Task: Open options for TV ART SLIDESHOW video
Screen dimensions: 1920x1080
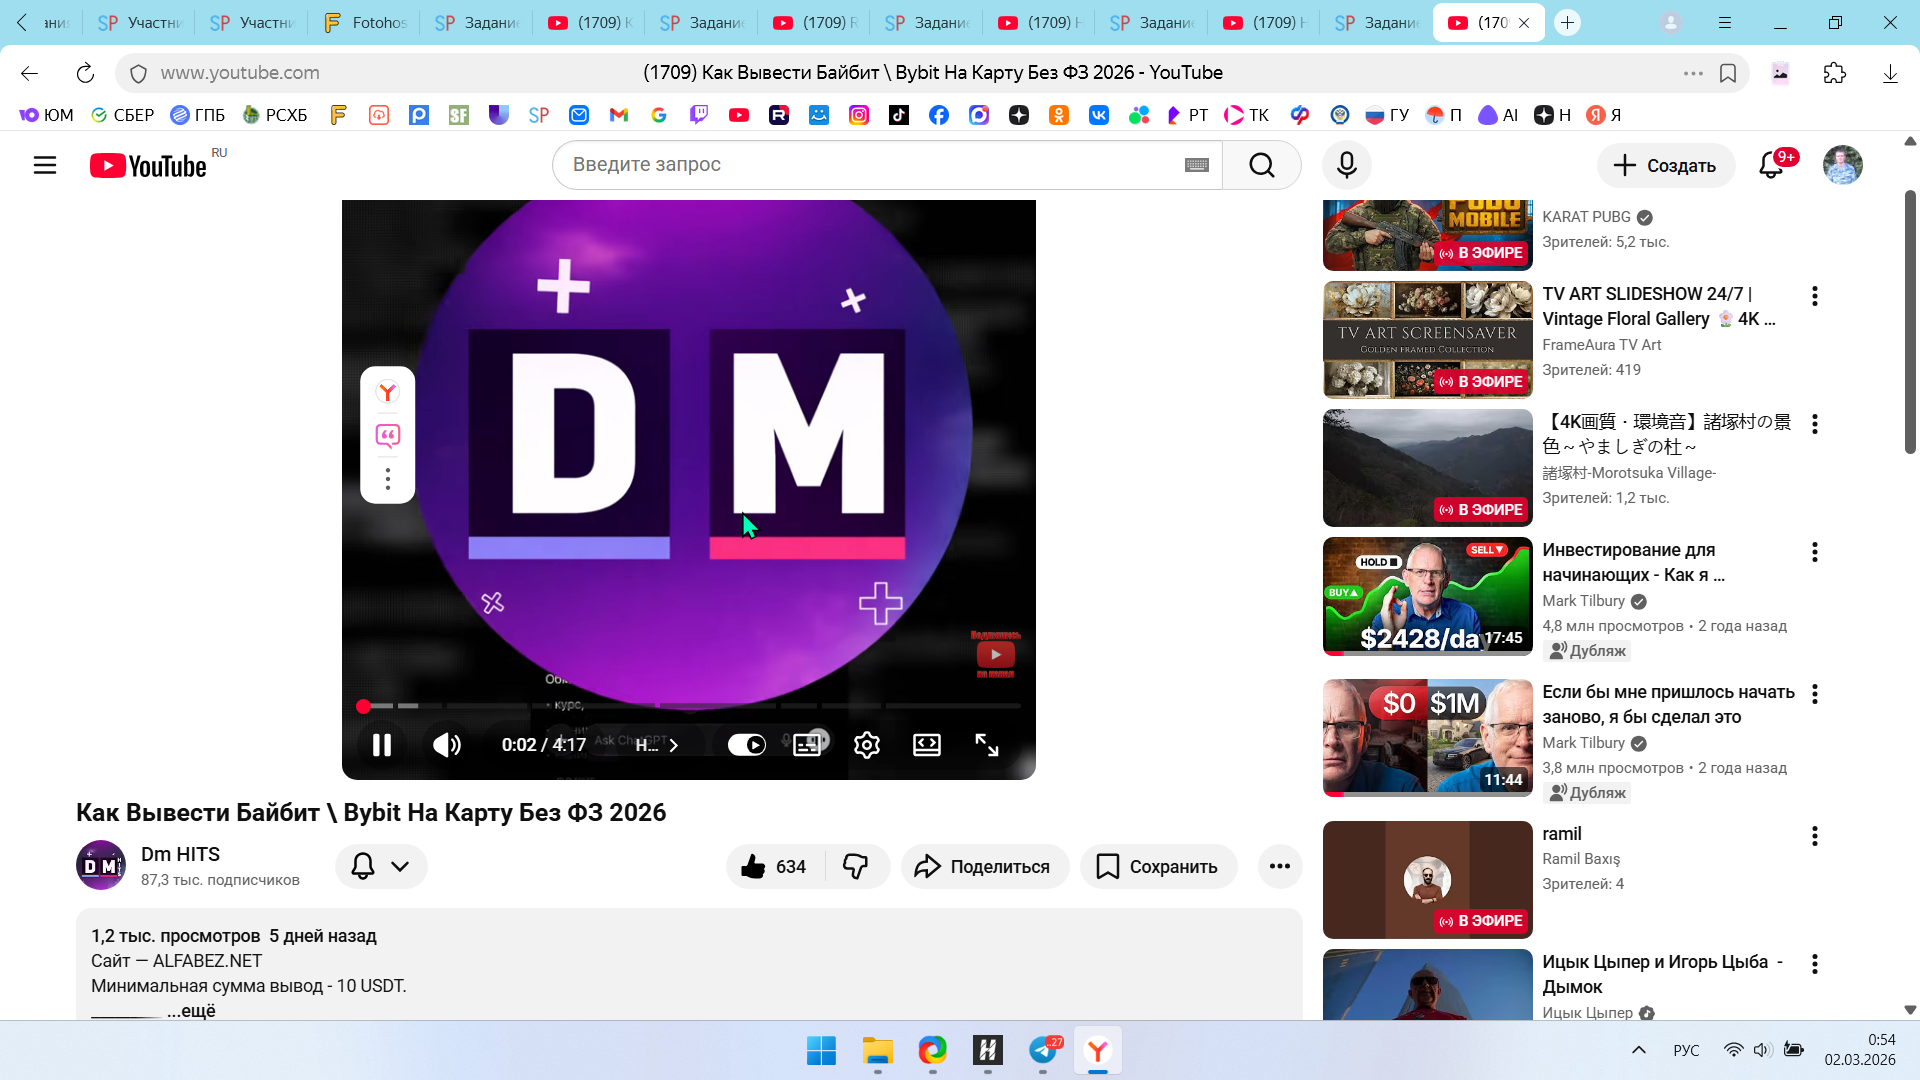Action: [x=1814, y=296]
